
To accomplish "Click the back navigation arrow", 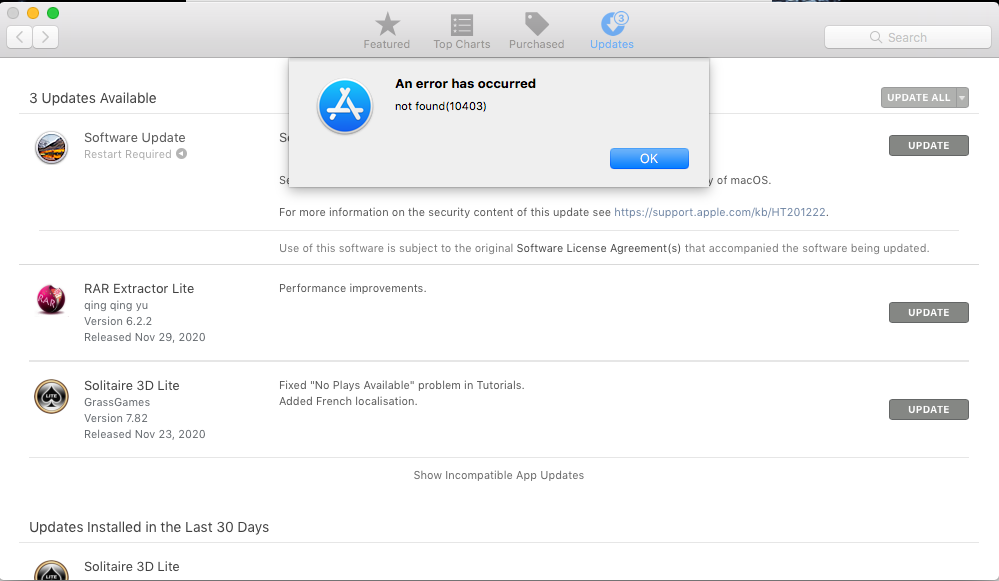I will pyautogui.click(x=18, y=36).
